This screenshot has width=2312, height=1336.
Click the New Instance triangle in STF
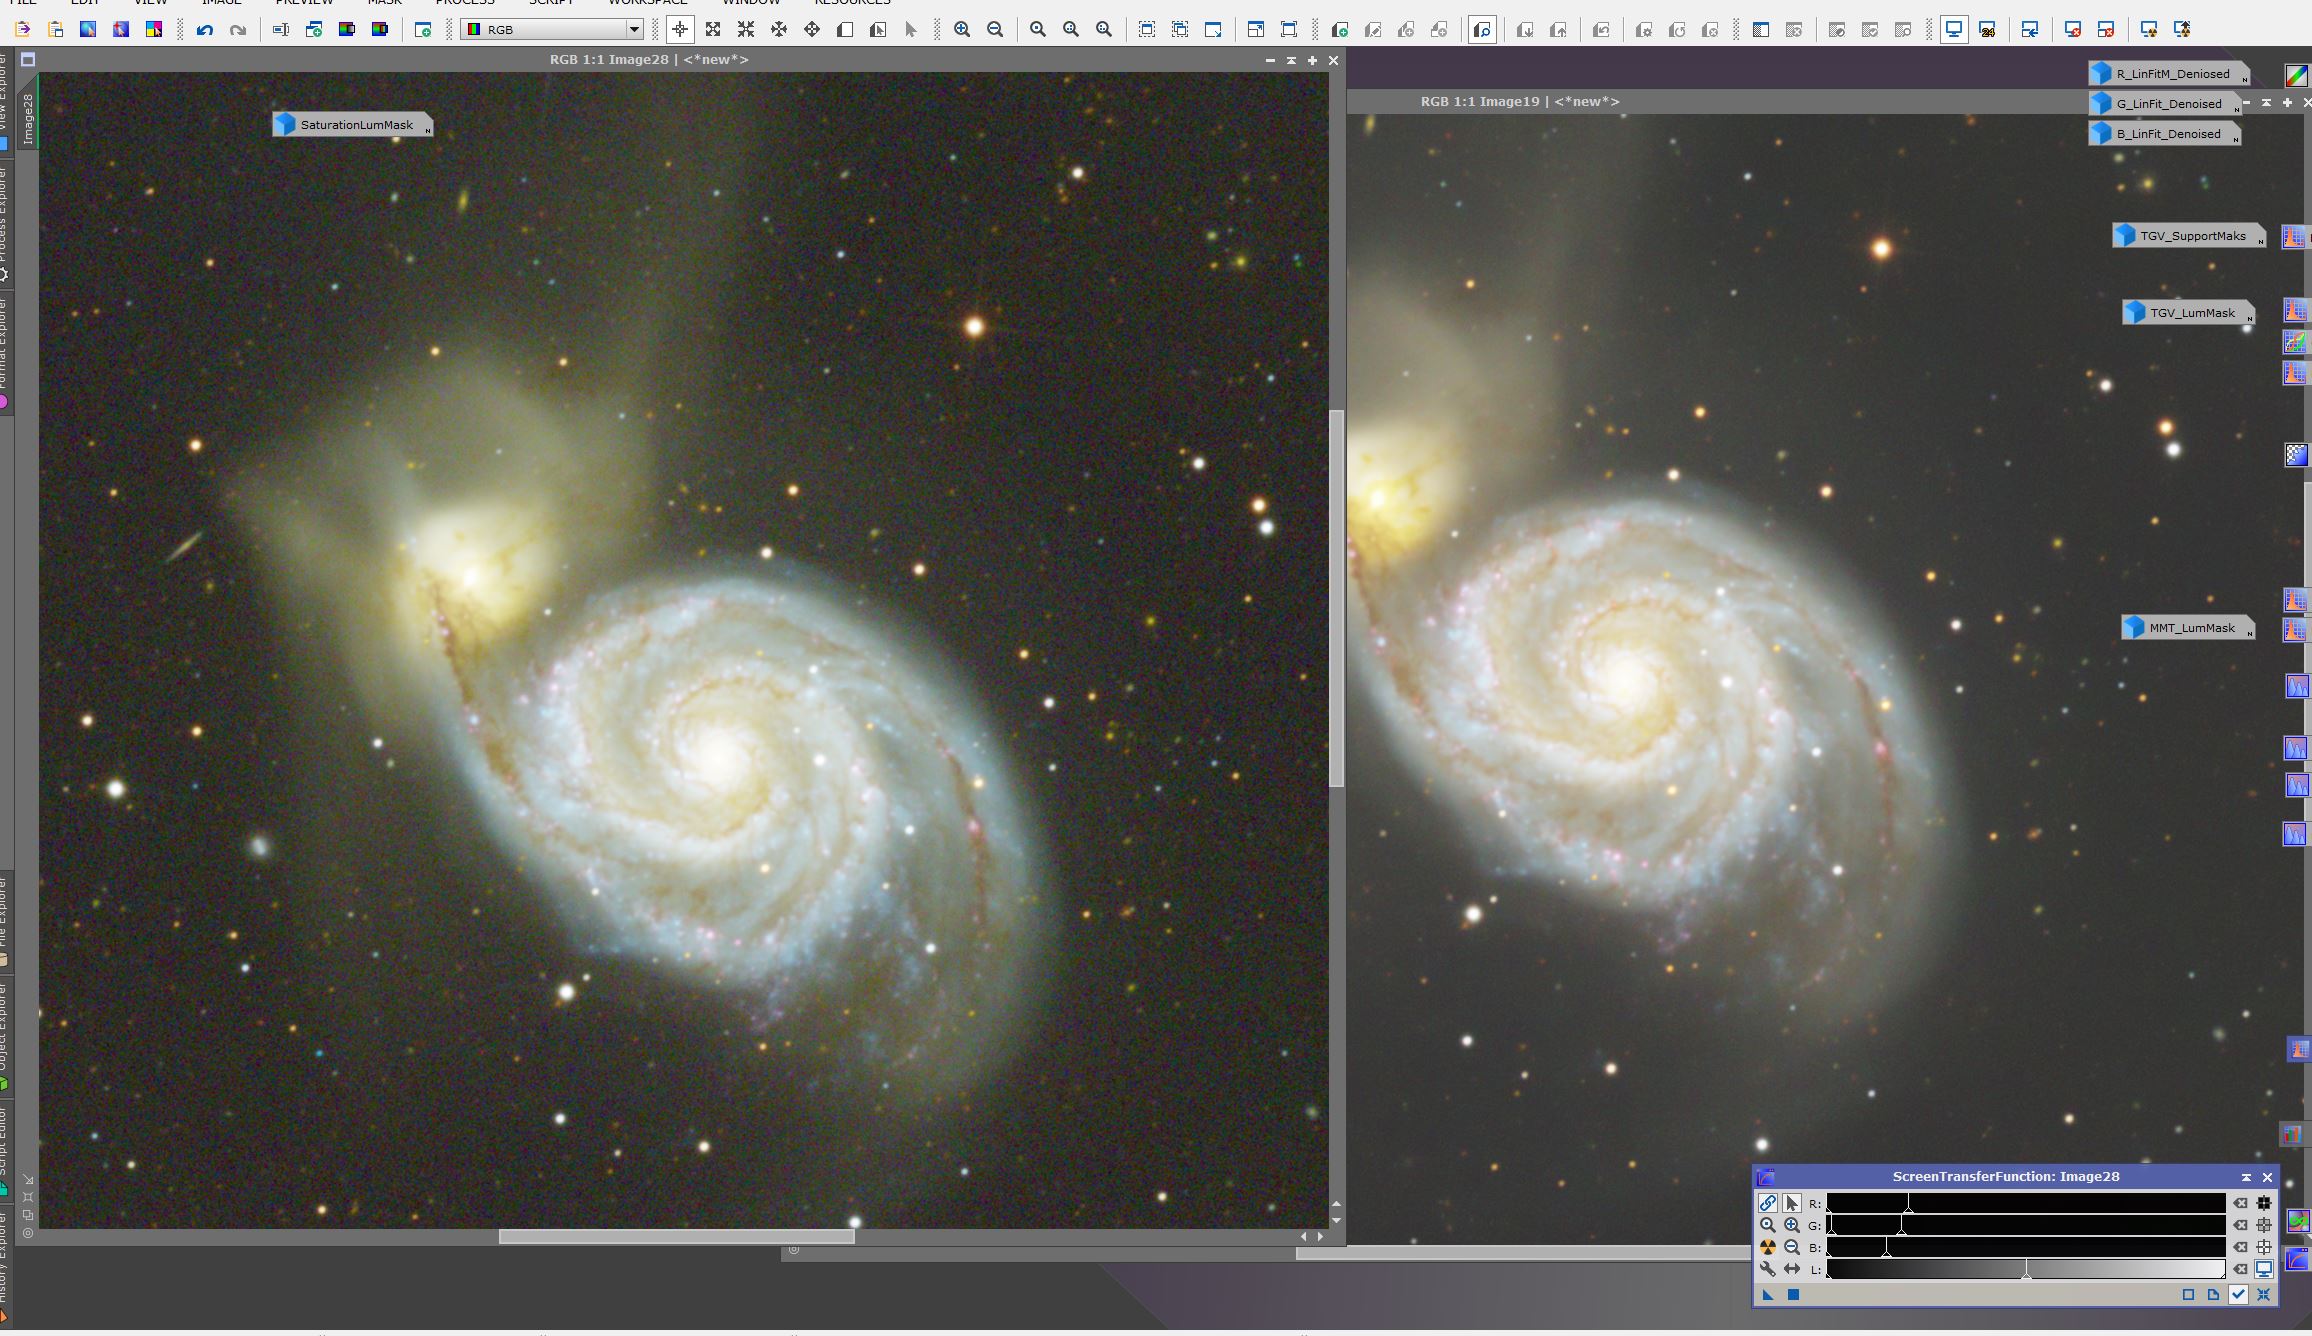click(x=1768, y=1295)
